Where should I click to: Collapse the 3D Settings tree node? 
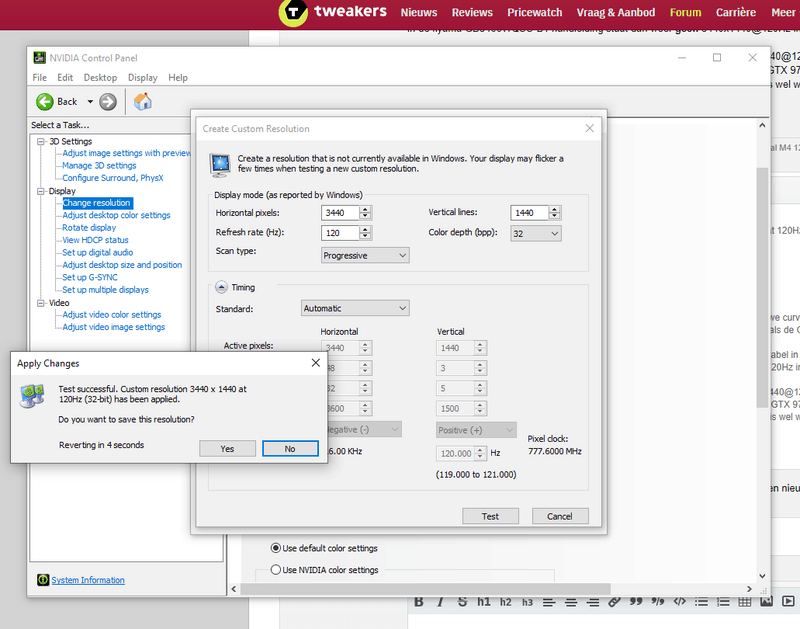[41, 141]
